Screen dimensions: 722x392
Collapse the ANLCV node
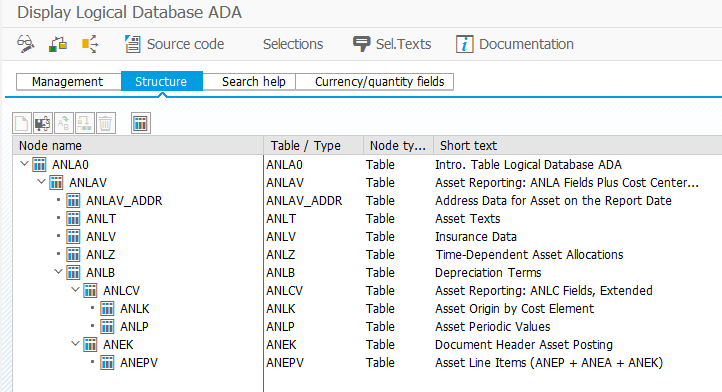coord(76,290)
